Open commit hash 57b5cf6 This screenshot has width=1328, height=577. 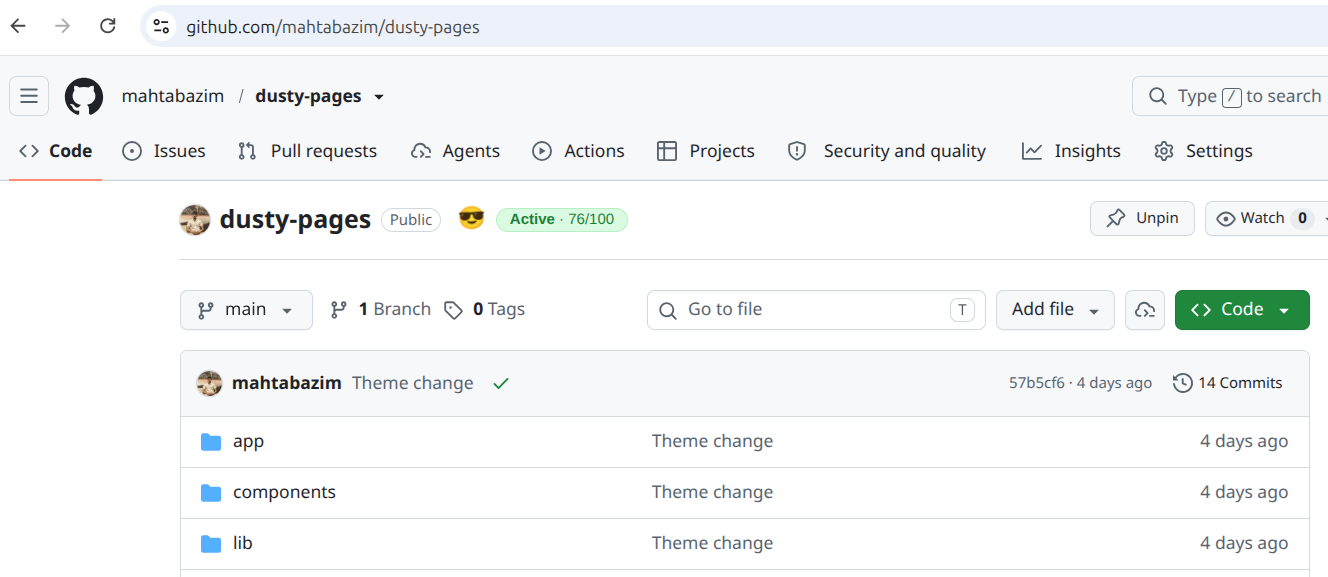click(1037, 383)
